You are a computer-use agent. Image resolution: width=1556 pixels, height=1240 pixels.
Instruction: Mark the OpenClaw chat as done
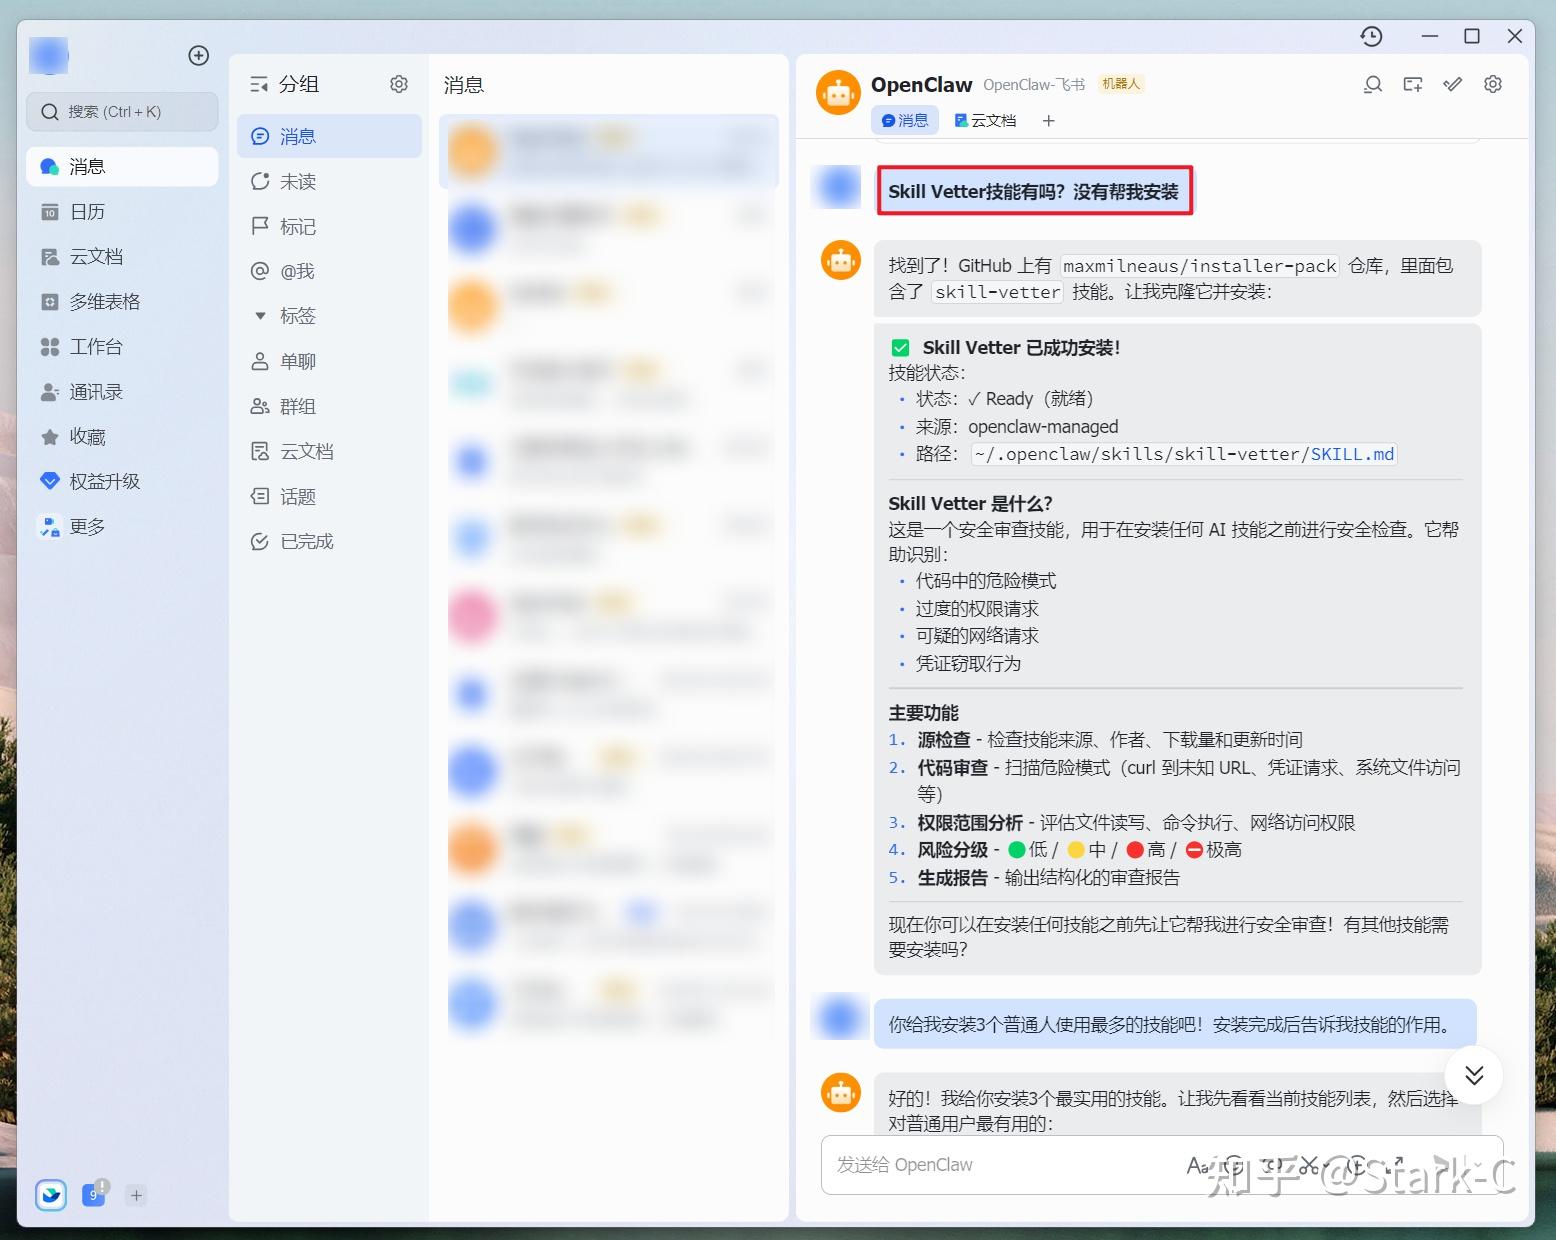pyautogui.click(x=1453, y=85)
